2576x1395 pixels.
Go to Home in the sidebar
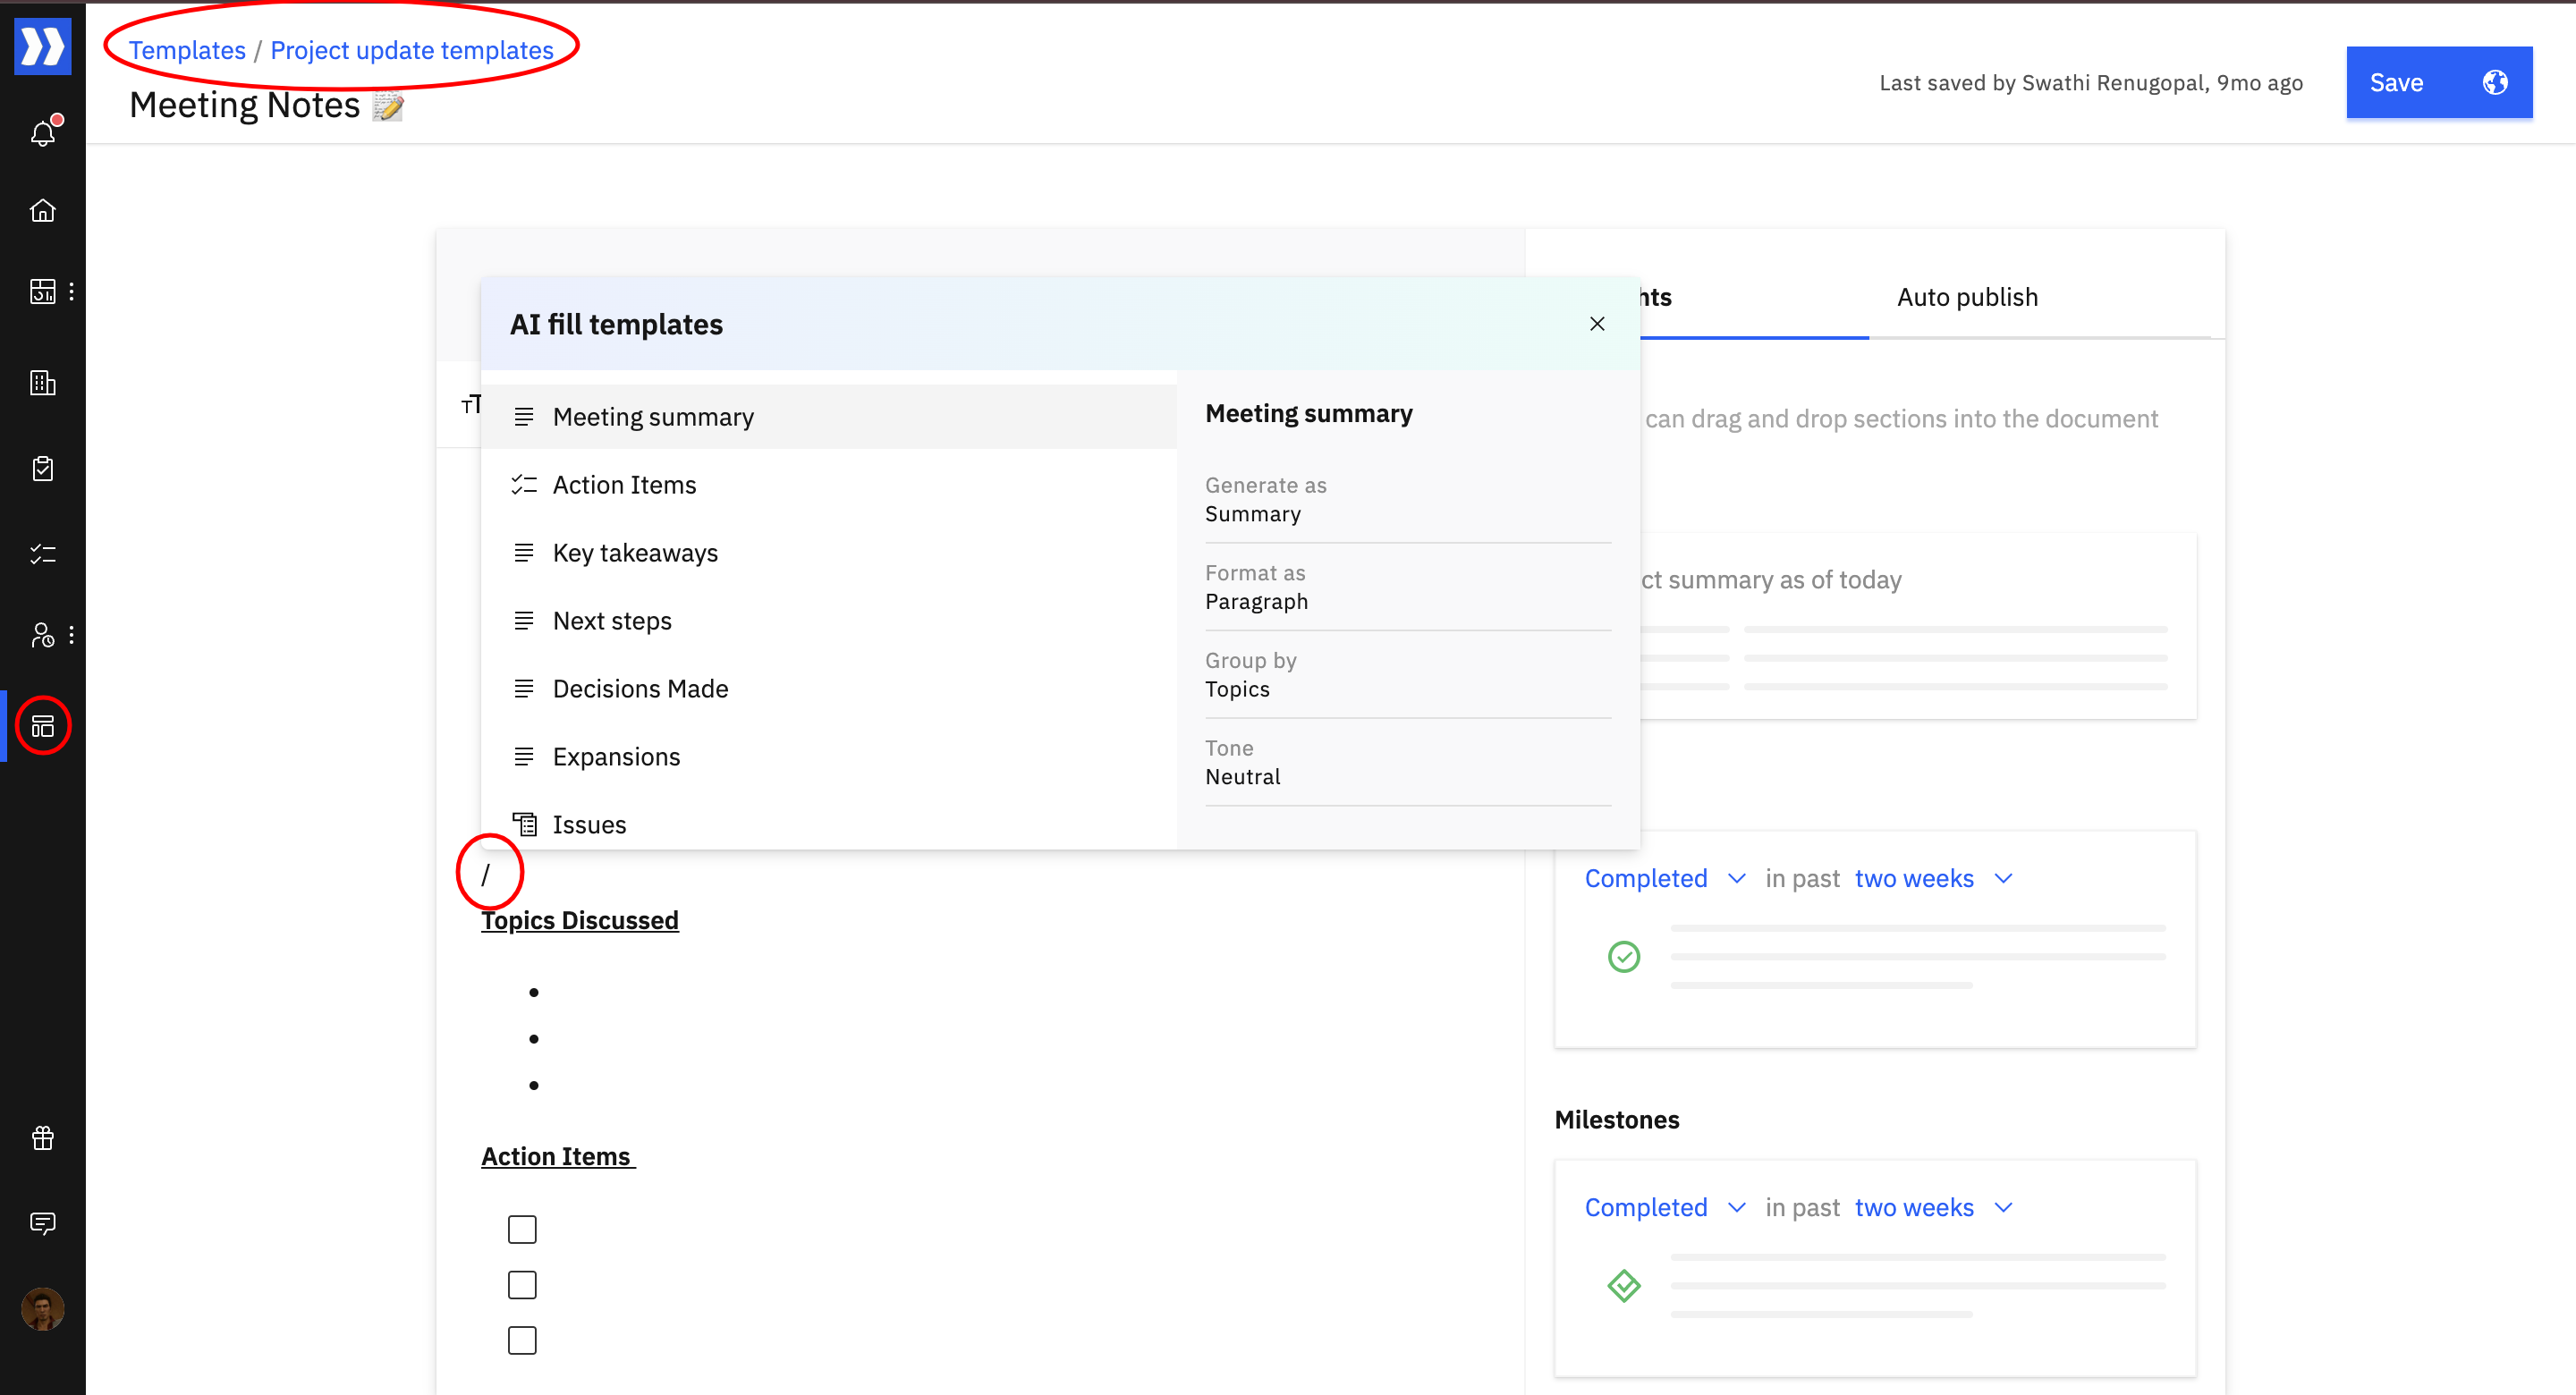tap(42, 211)
